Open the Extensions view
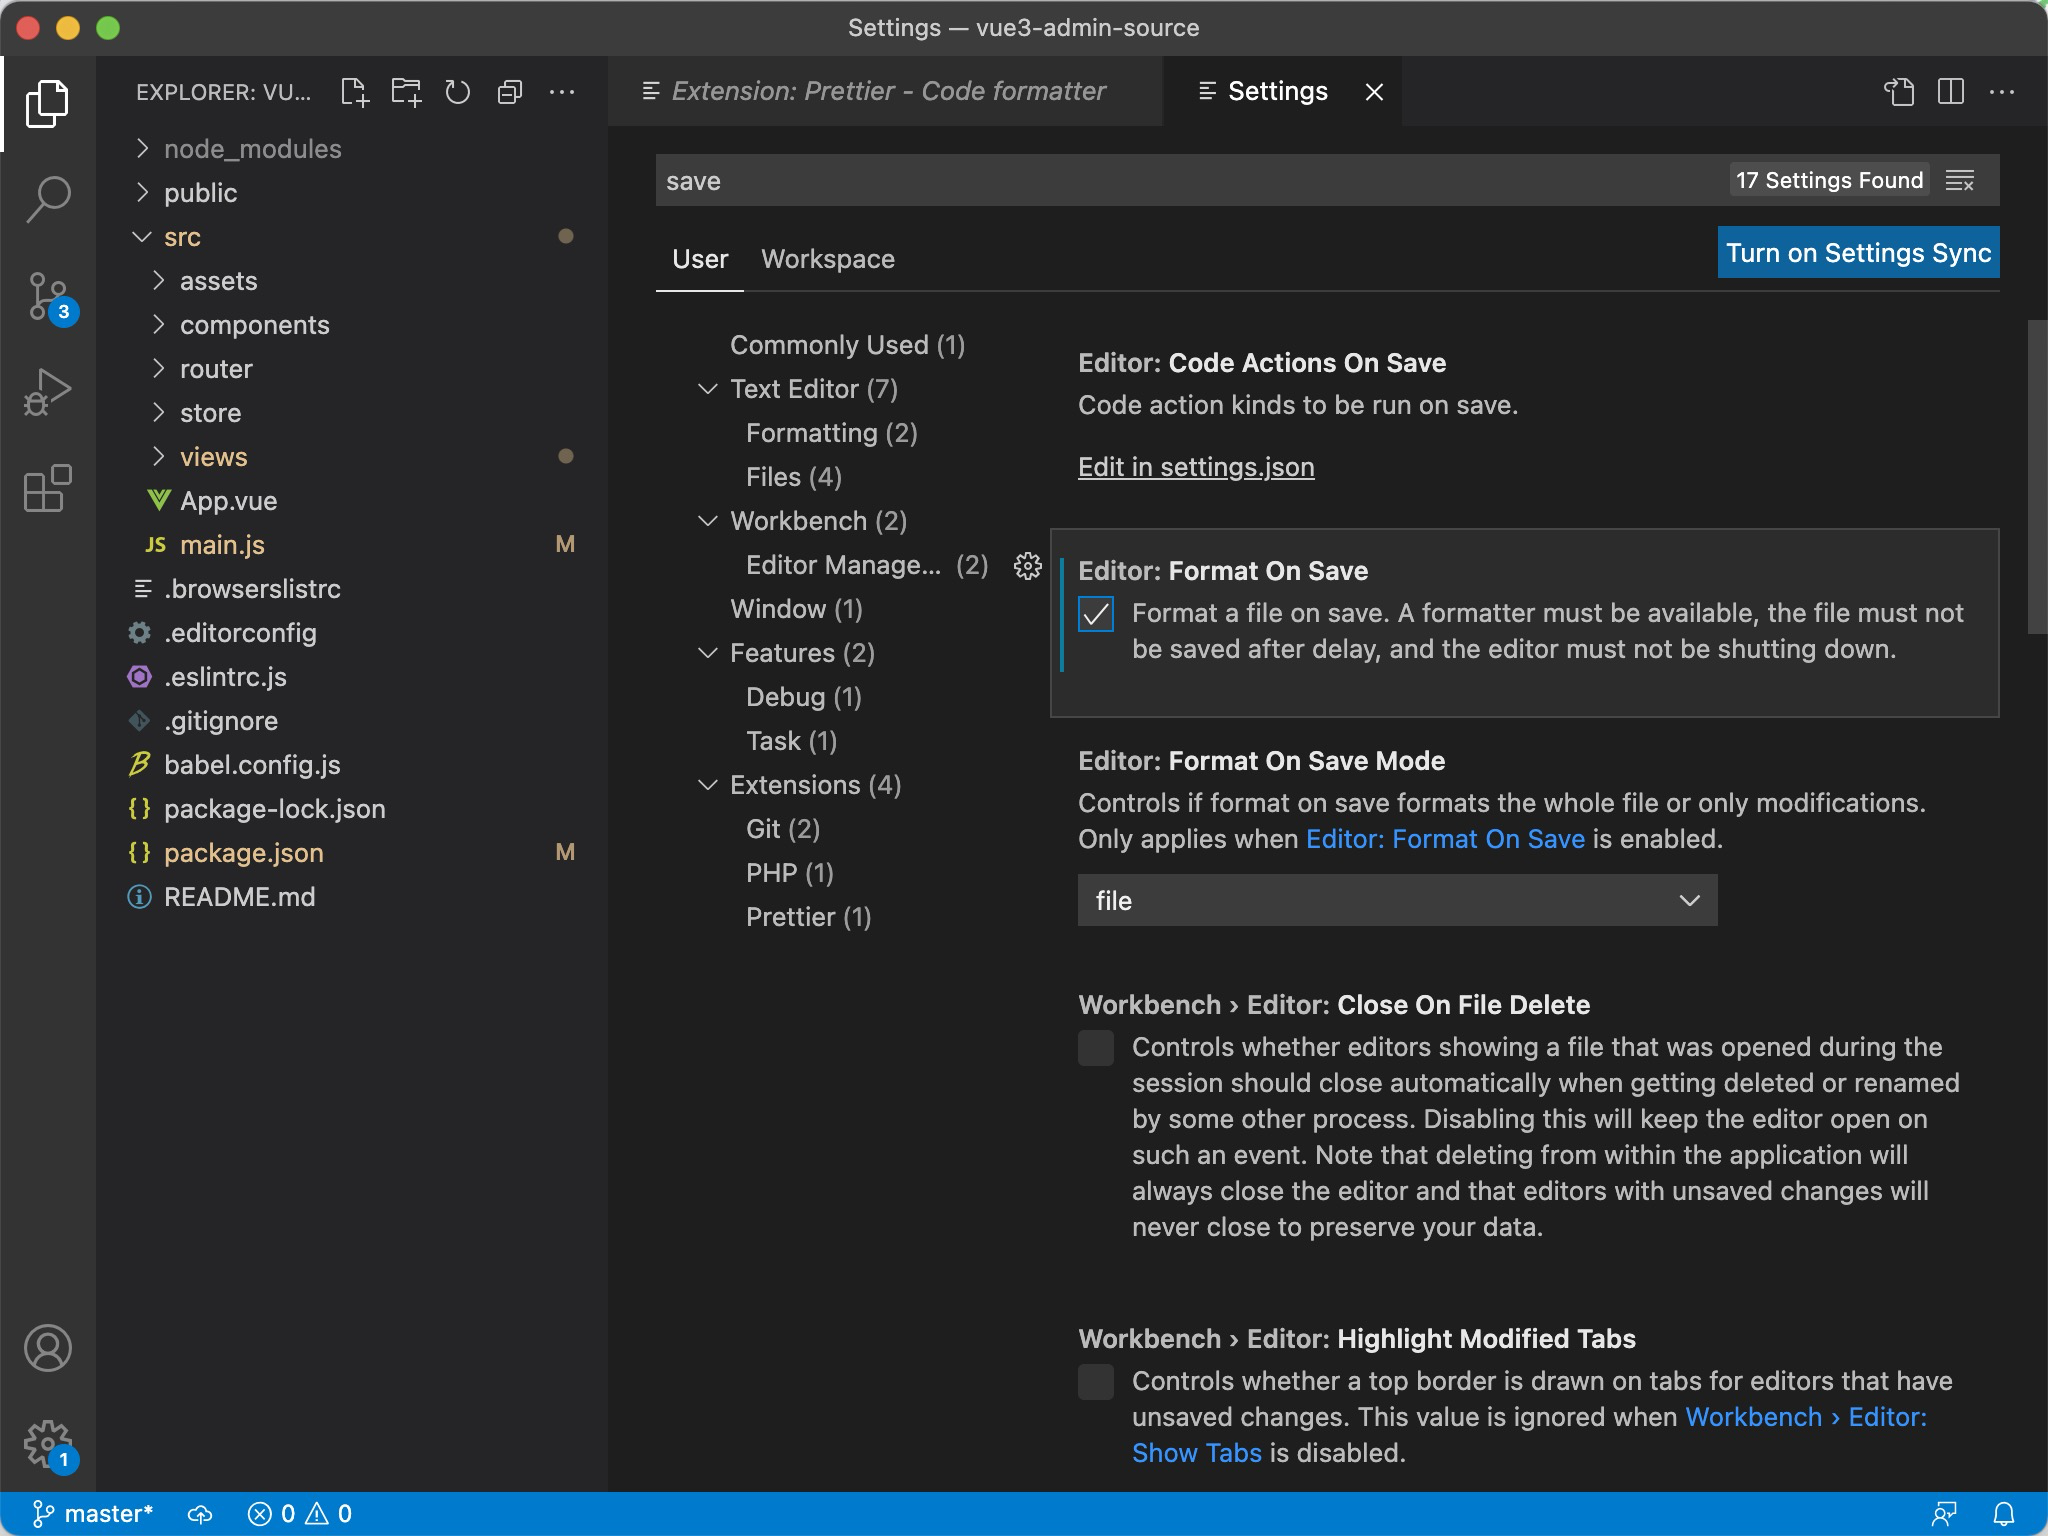The width and height of the screenshot is (2048, 1536). [47, 488]
